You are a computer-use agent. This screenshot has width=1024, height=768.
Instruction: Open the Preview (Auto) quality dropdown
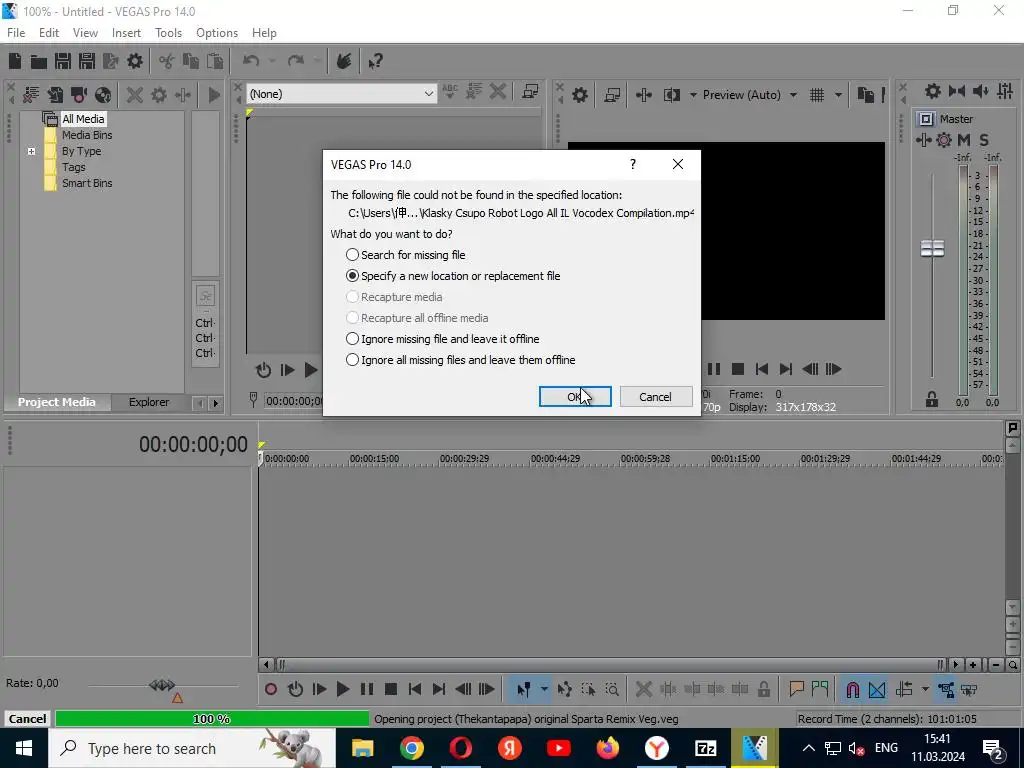[793, 95]
